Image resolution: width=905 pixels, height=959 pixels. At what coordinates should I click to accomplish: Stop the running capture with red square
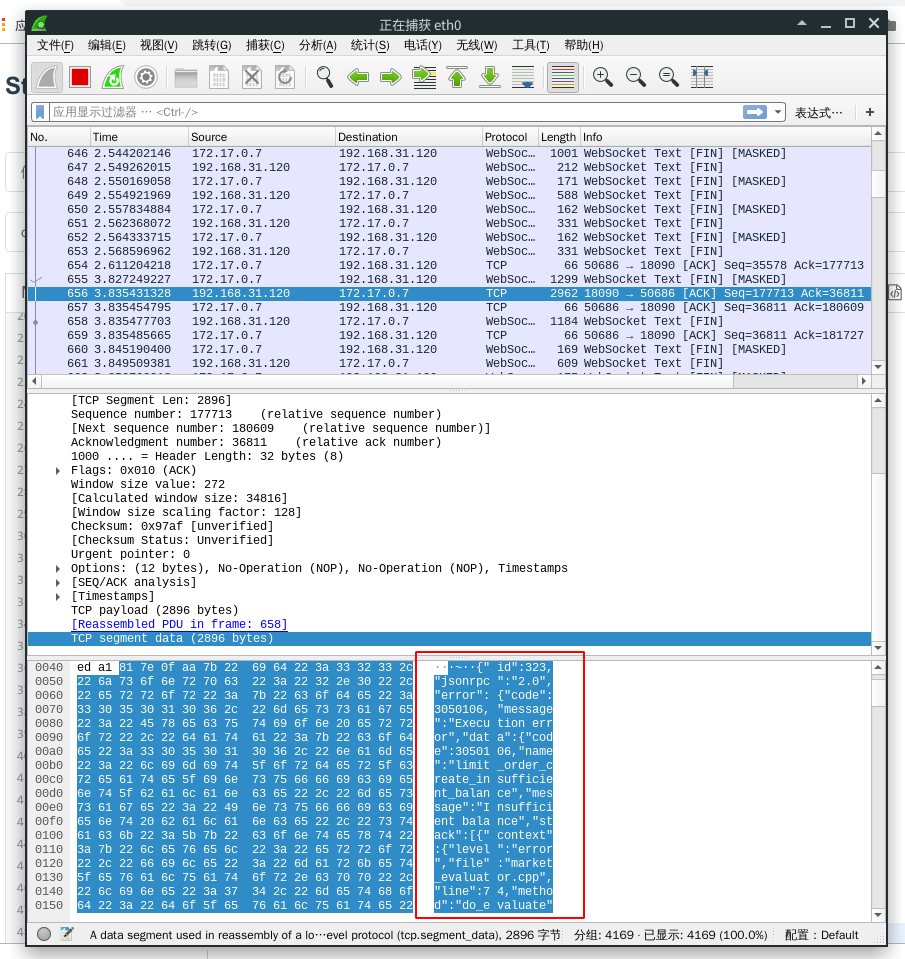[80, 78]
